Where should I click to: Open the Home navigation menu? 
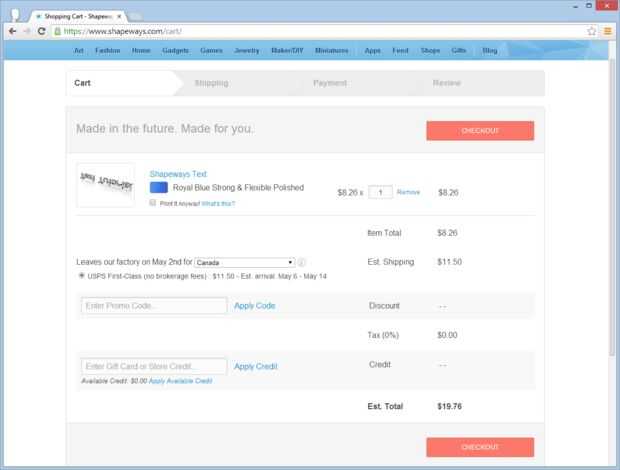[141, 51]
